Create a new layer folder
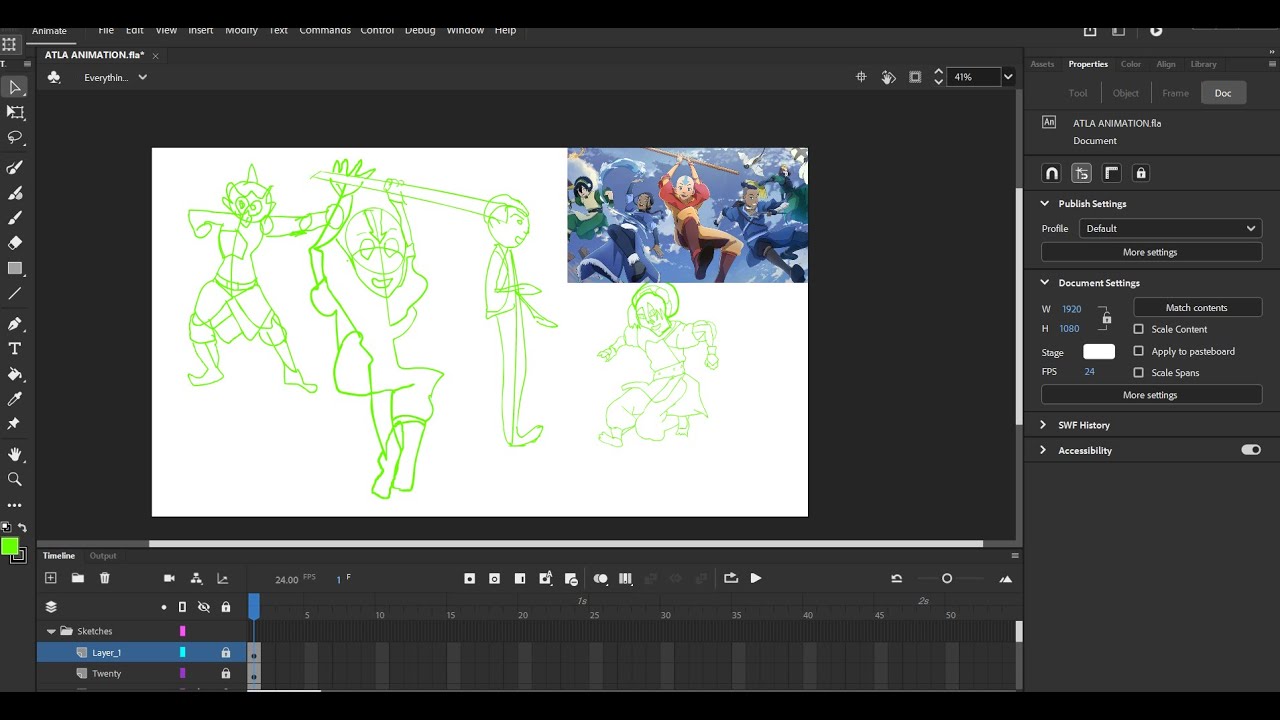This screenshot has width=1280, height=720. click(x=77, y=578)
